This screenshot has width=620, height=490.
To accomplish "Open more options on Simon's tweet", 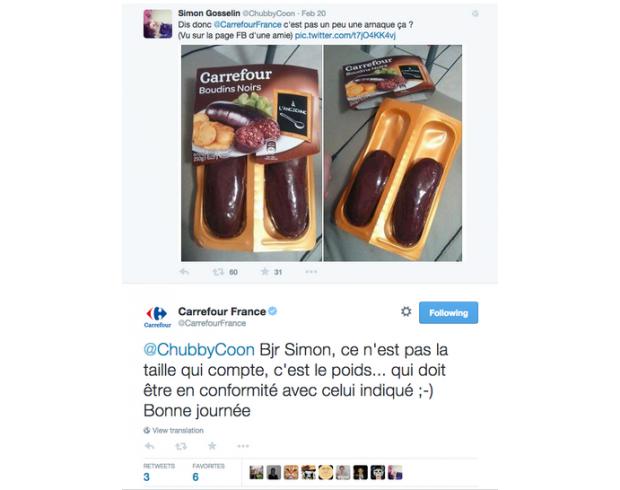I will click(311, 272).
